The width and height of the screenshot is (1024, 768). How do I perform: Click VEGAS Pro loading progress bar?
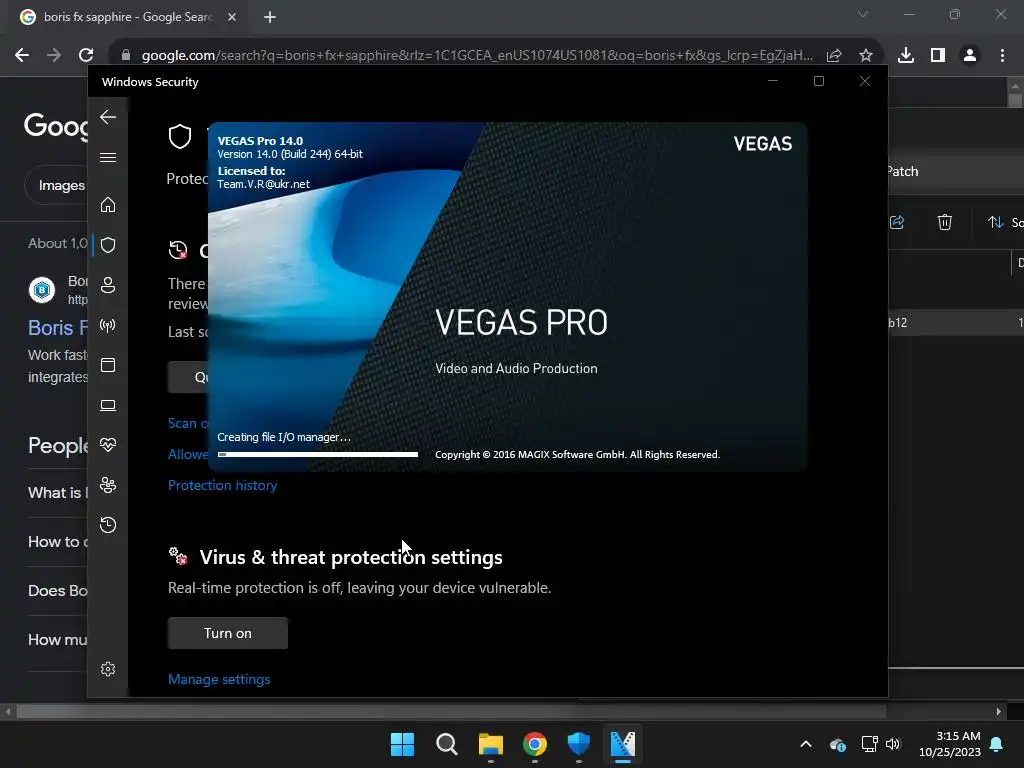point(318,455)
